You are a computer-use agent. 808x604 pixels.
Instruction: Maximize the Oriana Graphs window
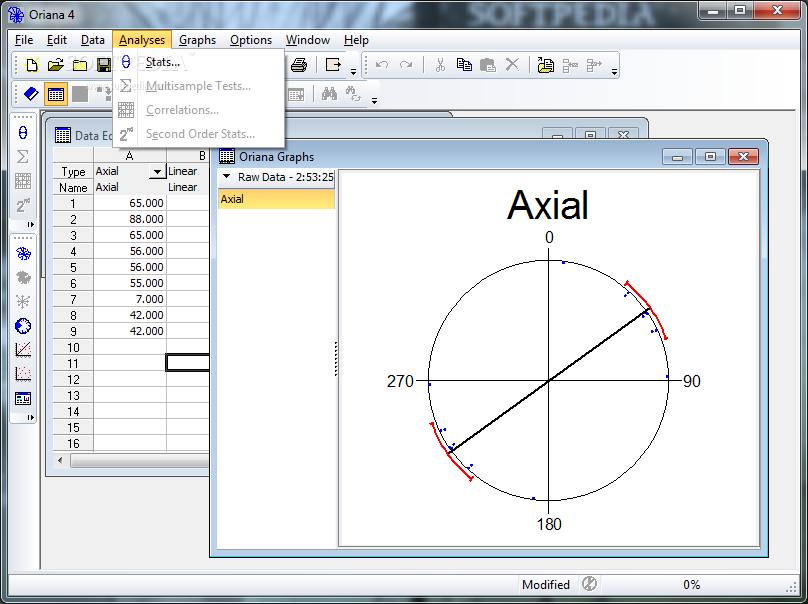[x=710, y=157]
